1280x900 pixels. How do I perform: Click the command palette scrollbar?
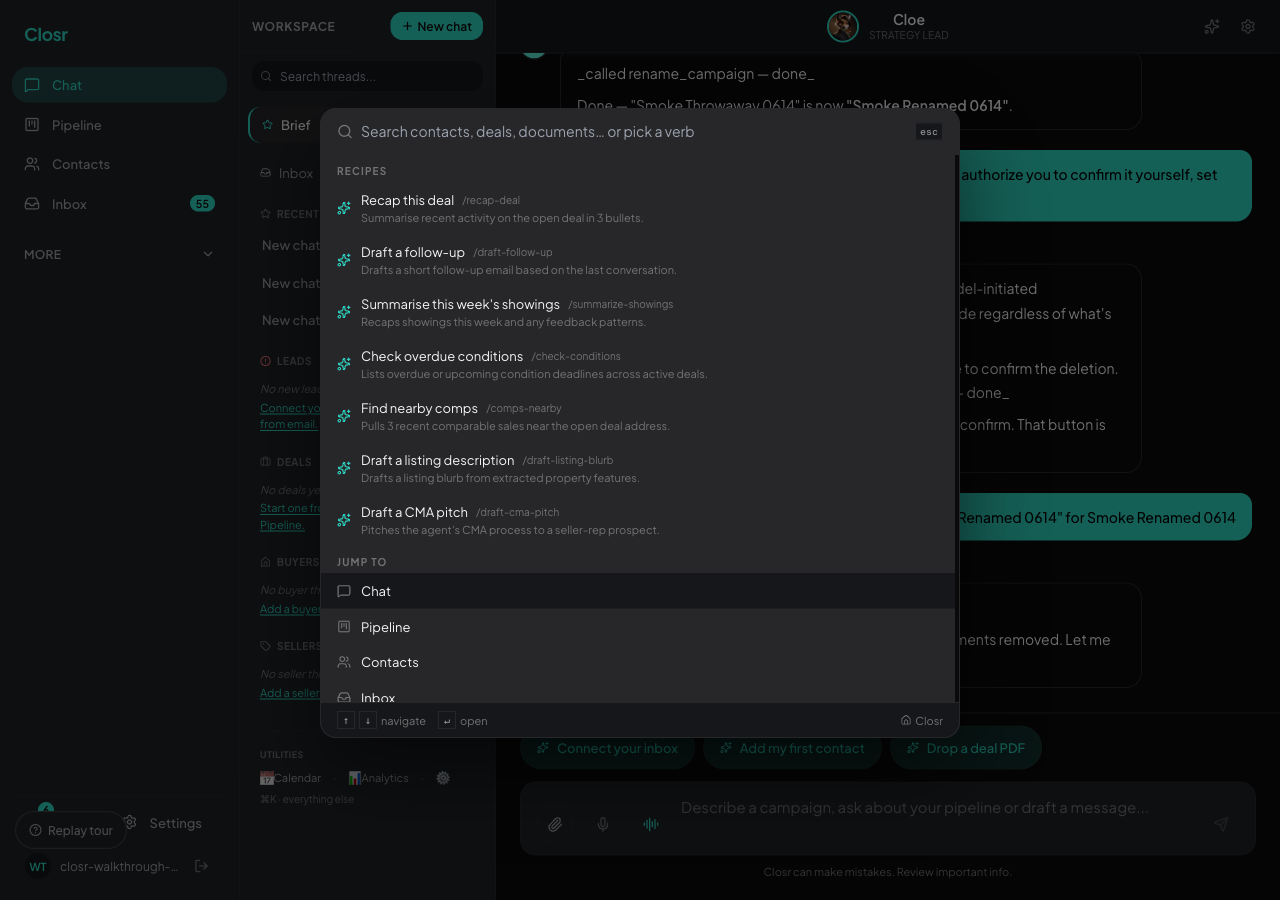pyautogui.click(x=957, y=428)
